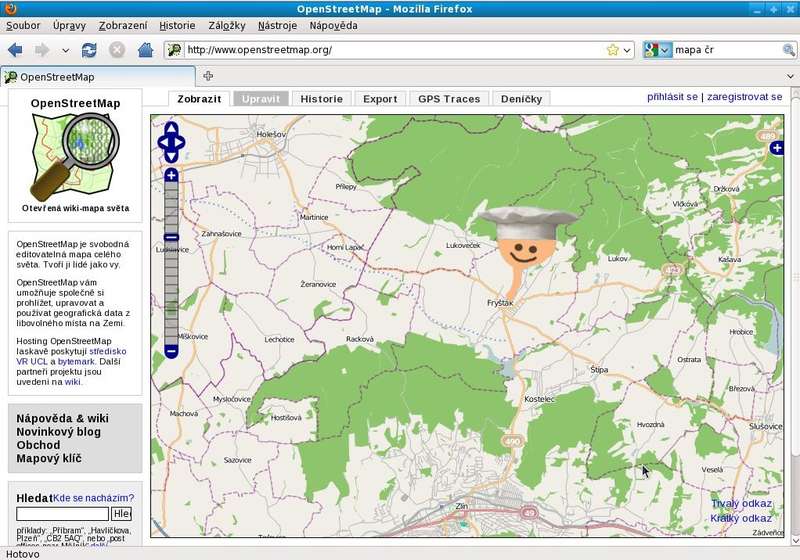Reload the page with the refresh icon

[89, 50]
